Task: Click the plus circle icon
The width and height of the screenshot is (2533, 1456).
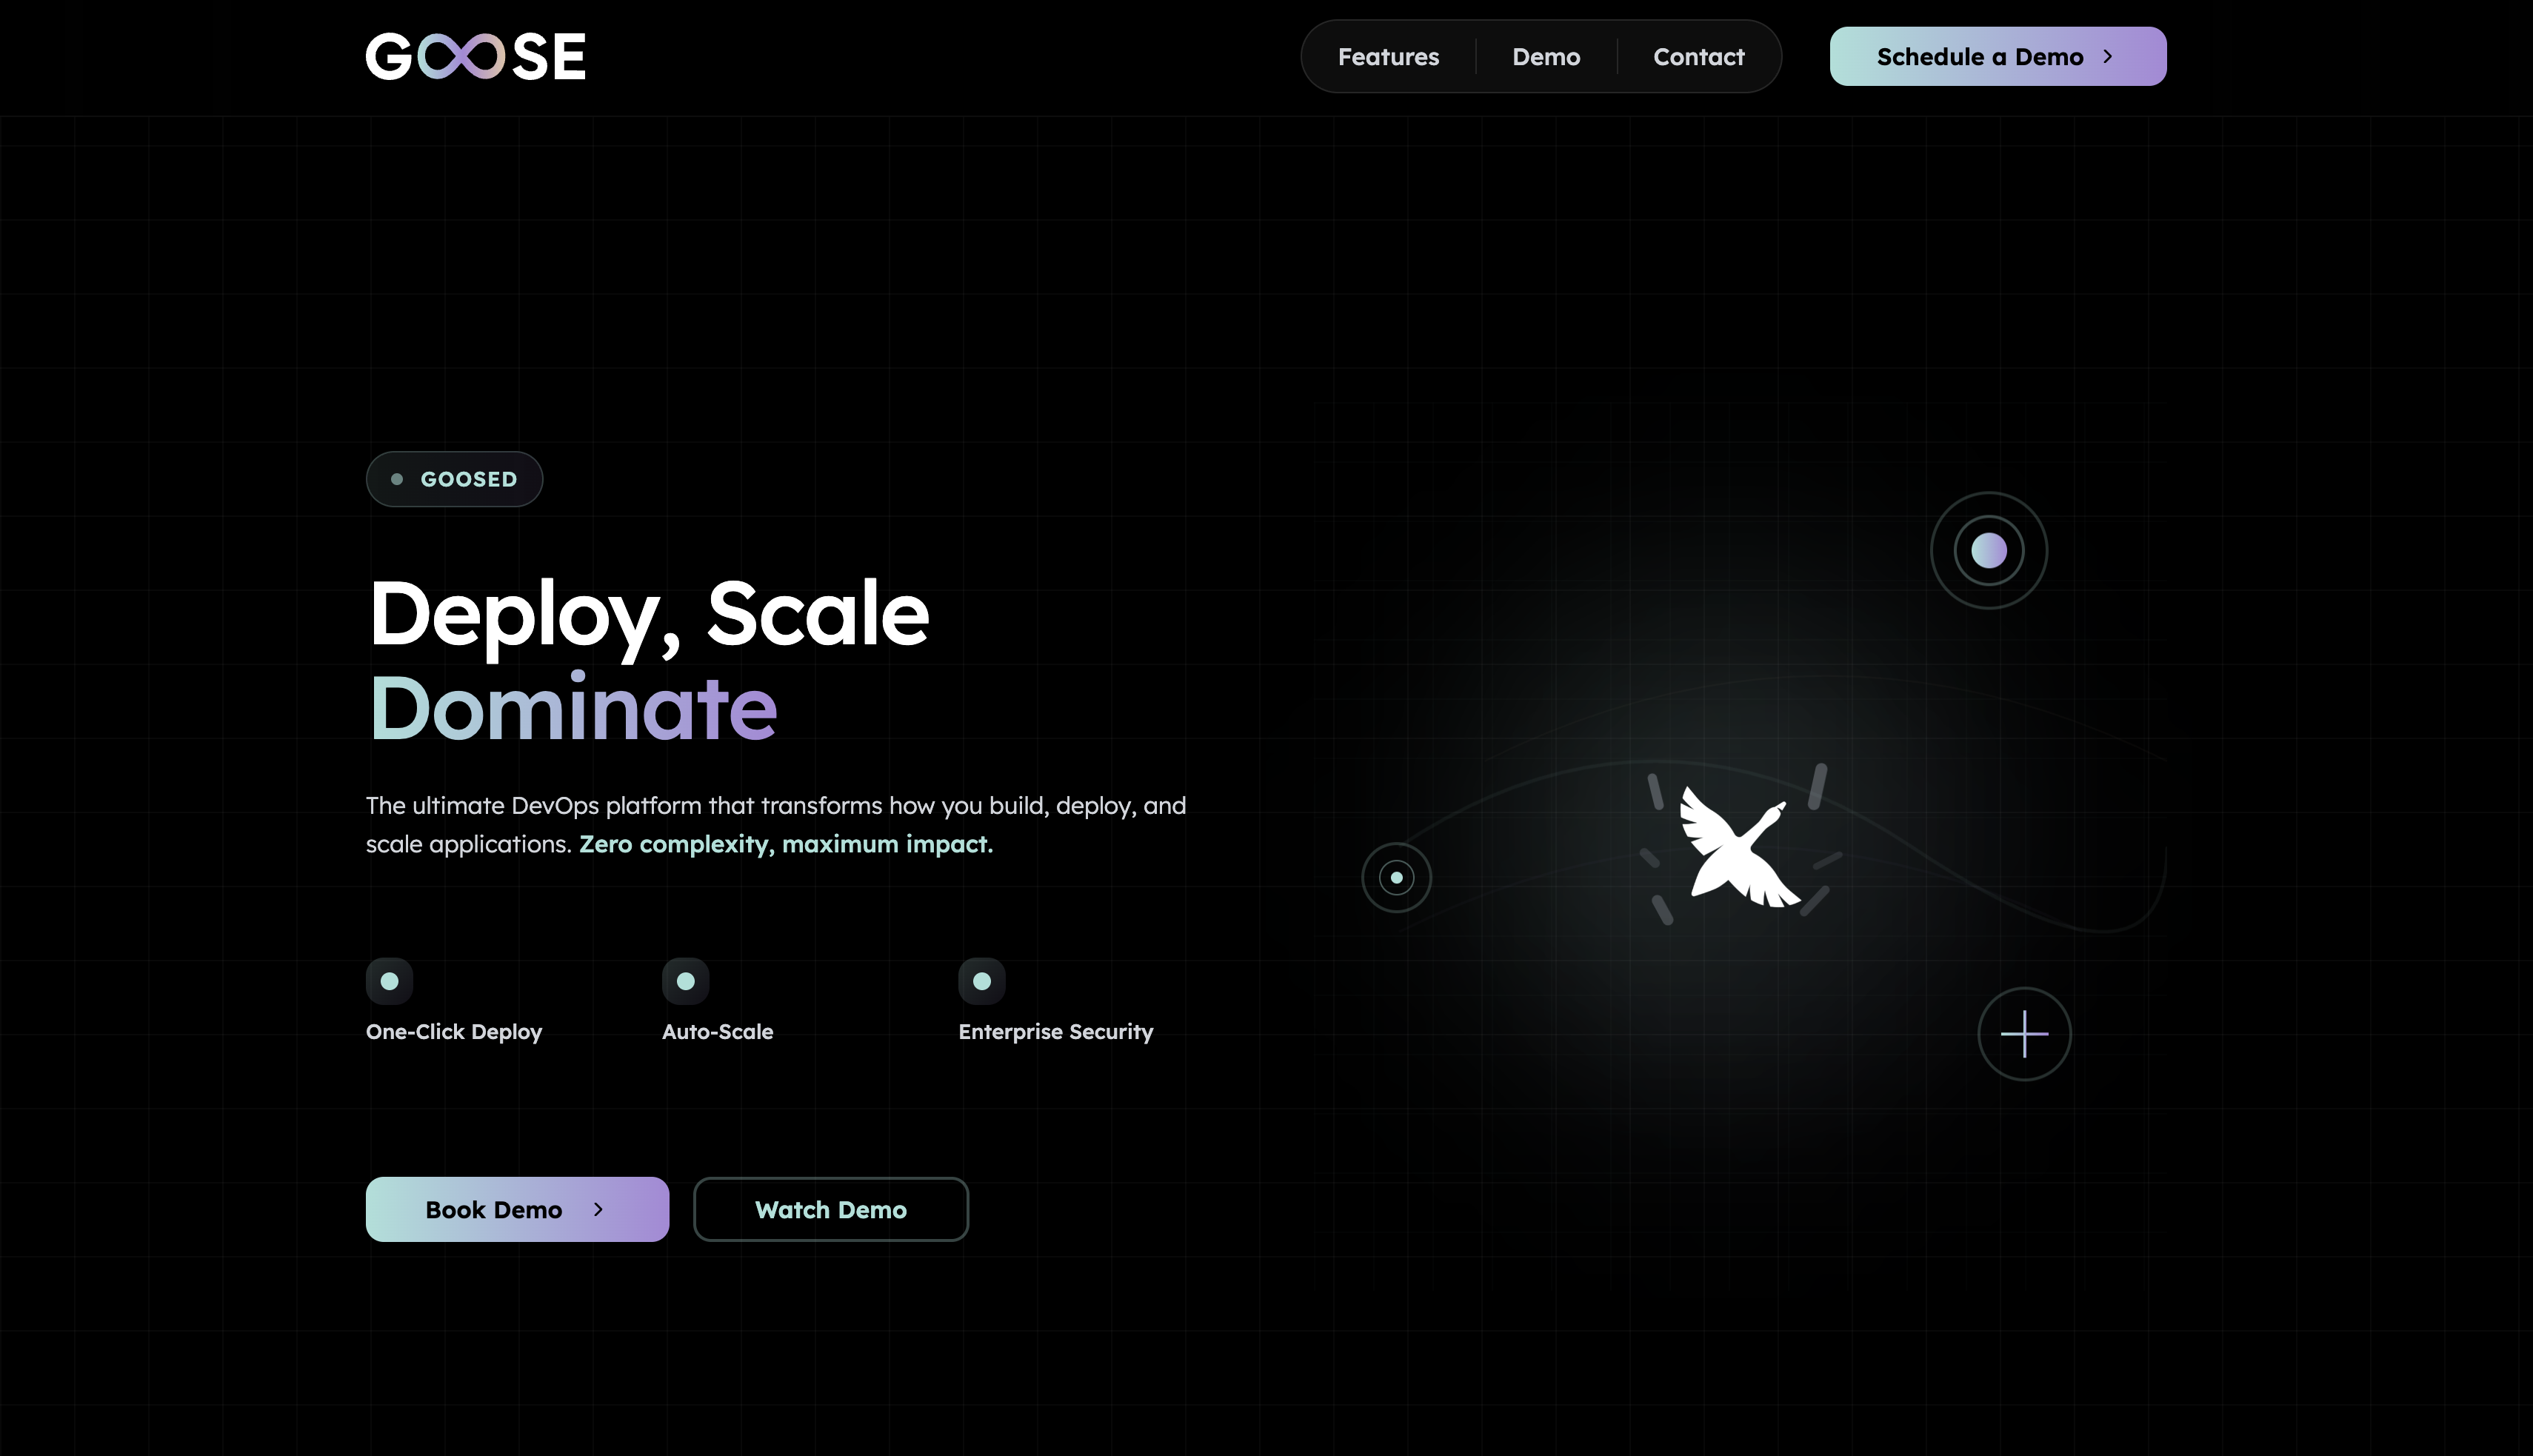Action: point(2024,1034)
